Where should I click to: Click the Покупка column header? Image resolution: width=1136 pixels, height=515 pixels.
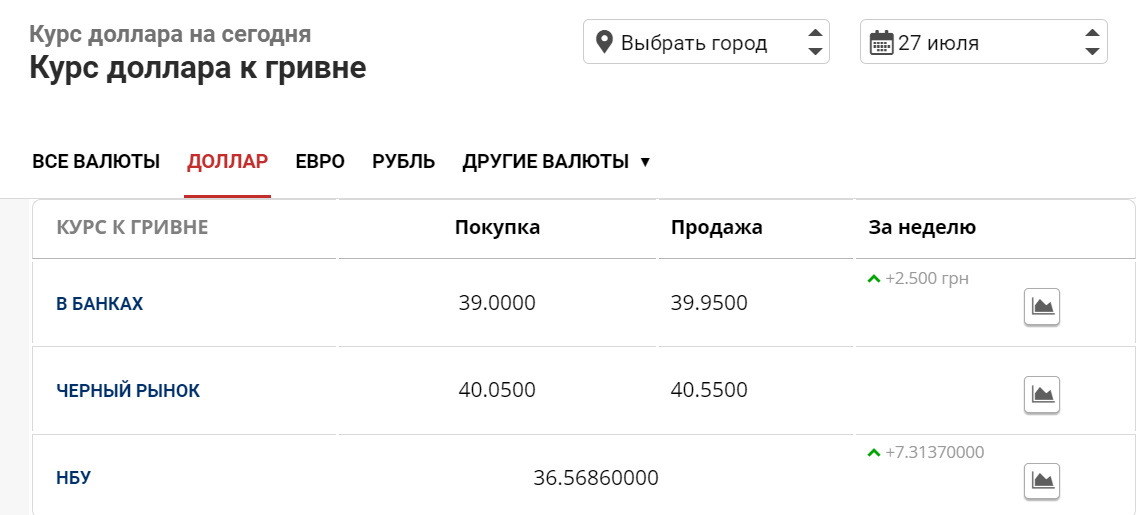[497, 228]
